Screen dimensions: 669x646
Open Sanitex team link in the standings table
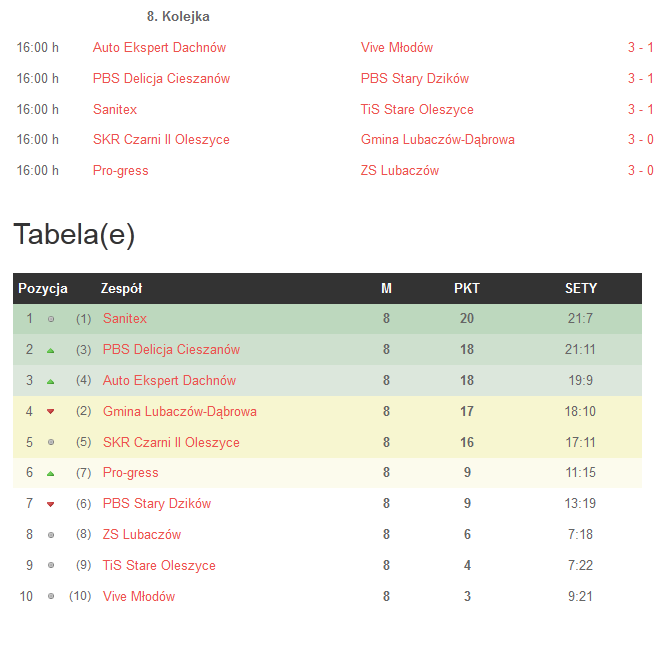pos(125,319)
